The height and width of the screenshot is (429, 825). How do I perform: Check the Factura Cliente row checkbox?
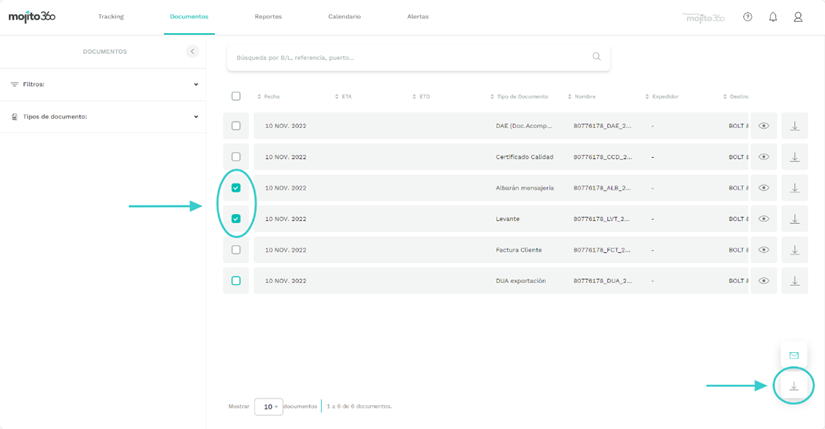(236, 250)
